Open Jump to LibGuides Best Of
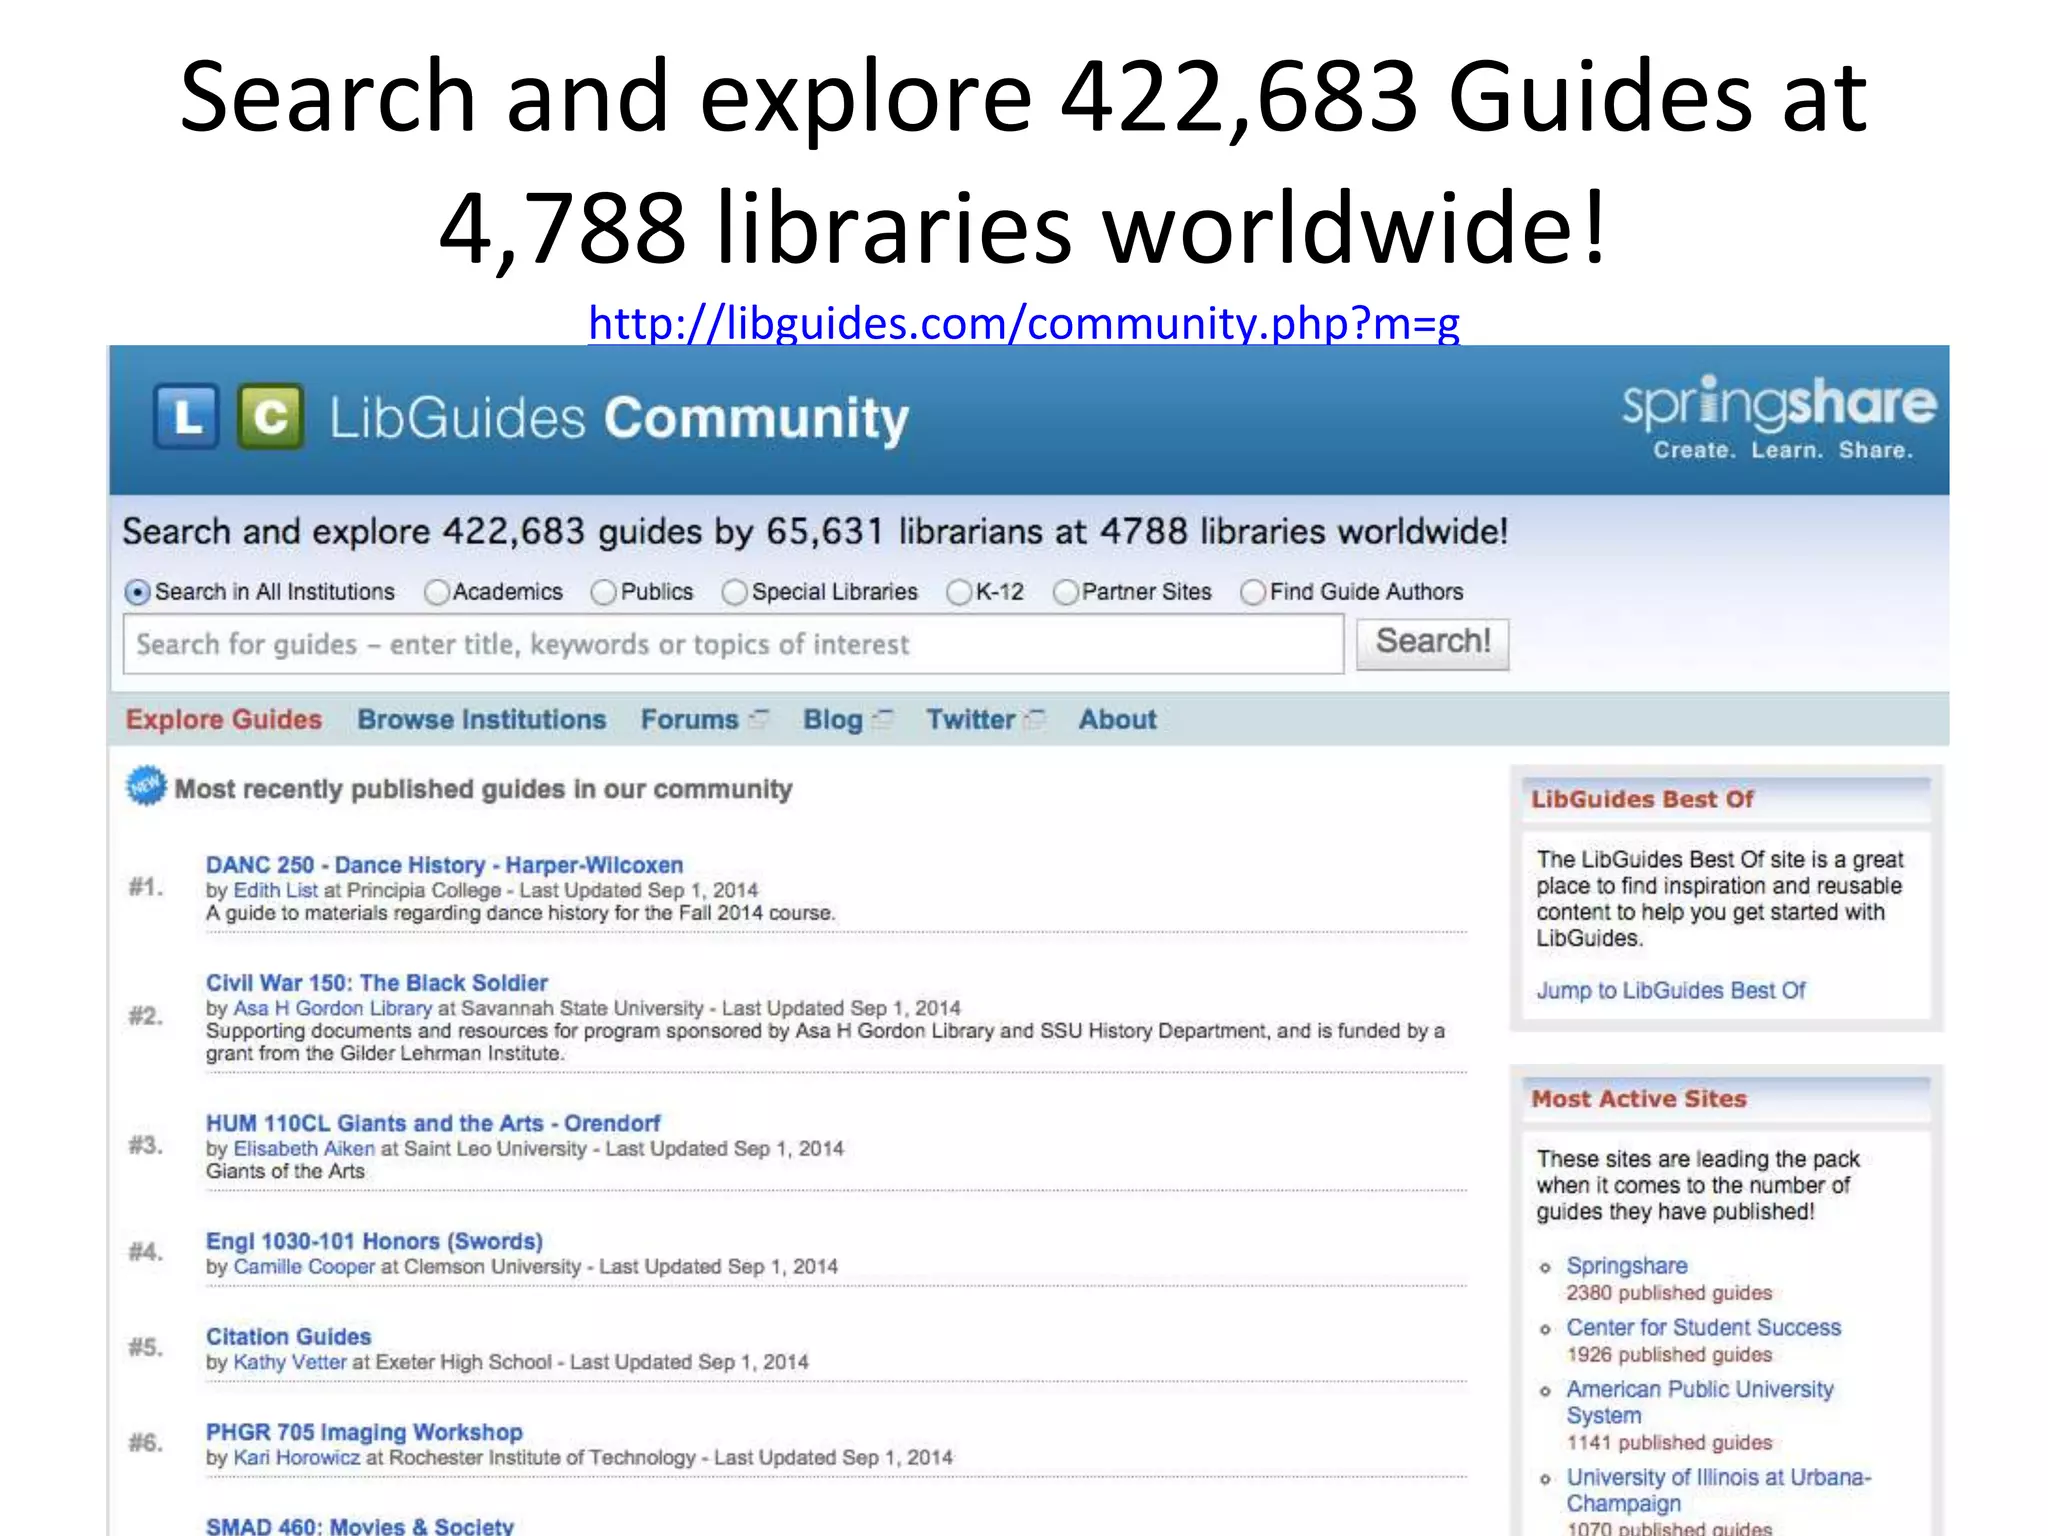 click(x=1670, y=990)
